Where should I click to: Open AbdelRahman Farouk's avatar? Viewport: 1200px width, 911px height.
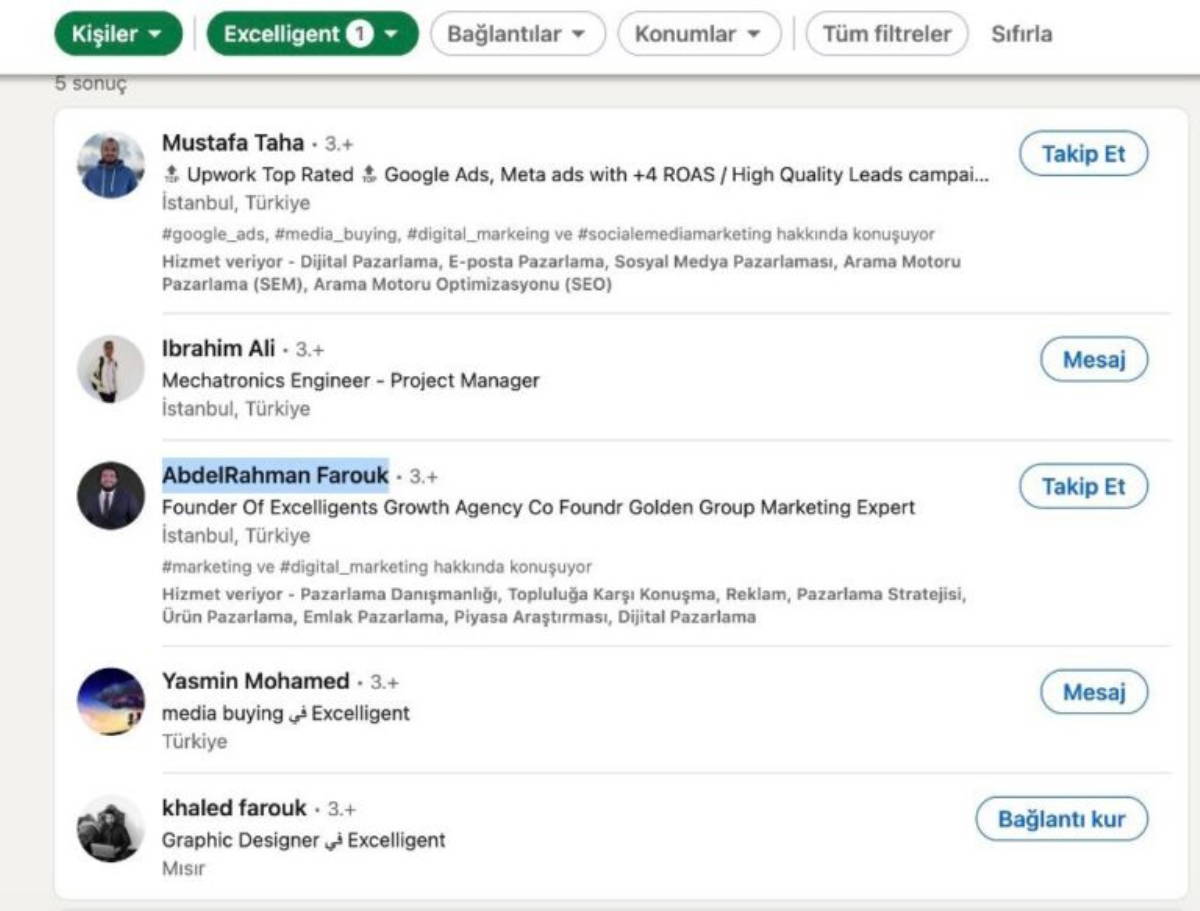coord(111,495)
